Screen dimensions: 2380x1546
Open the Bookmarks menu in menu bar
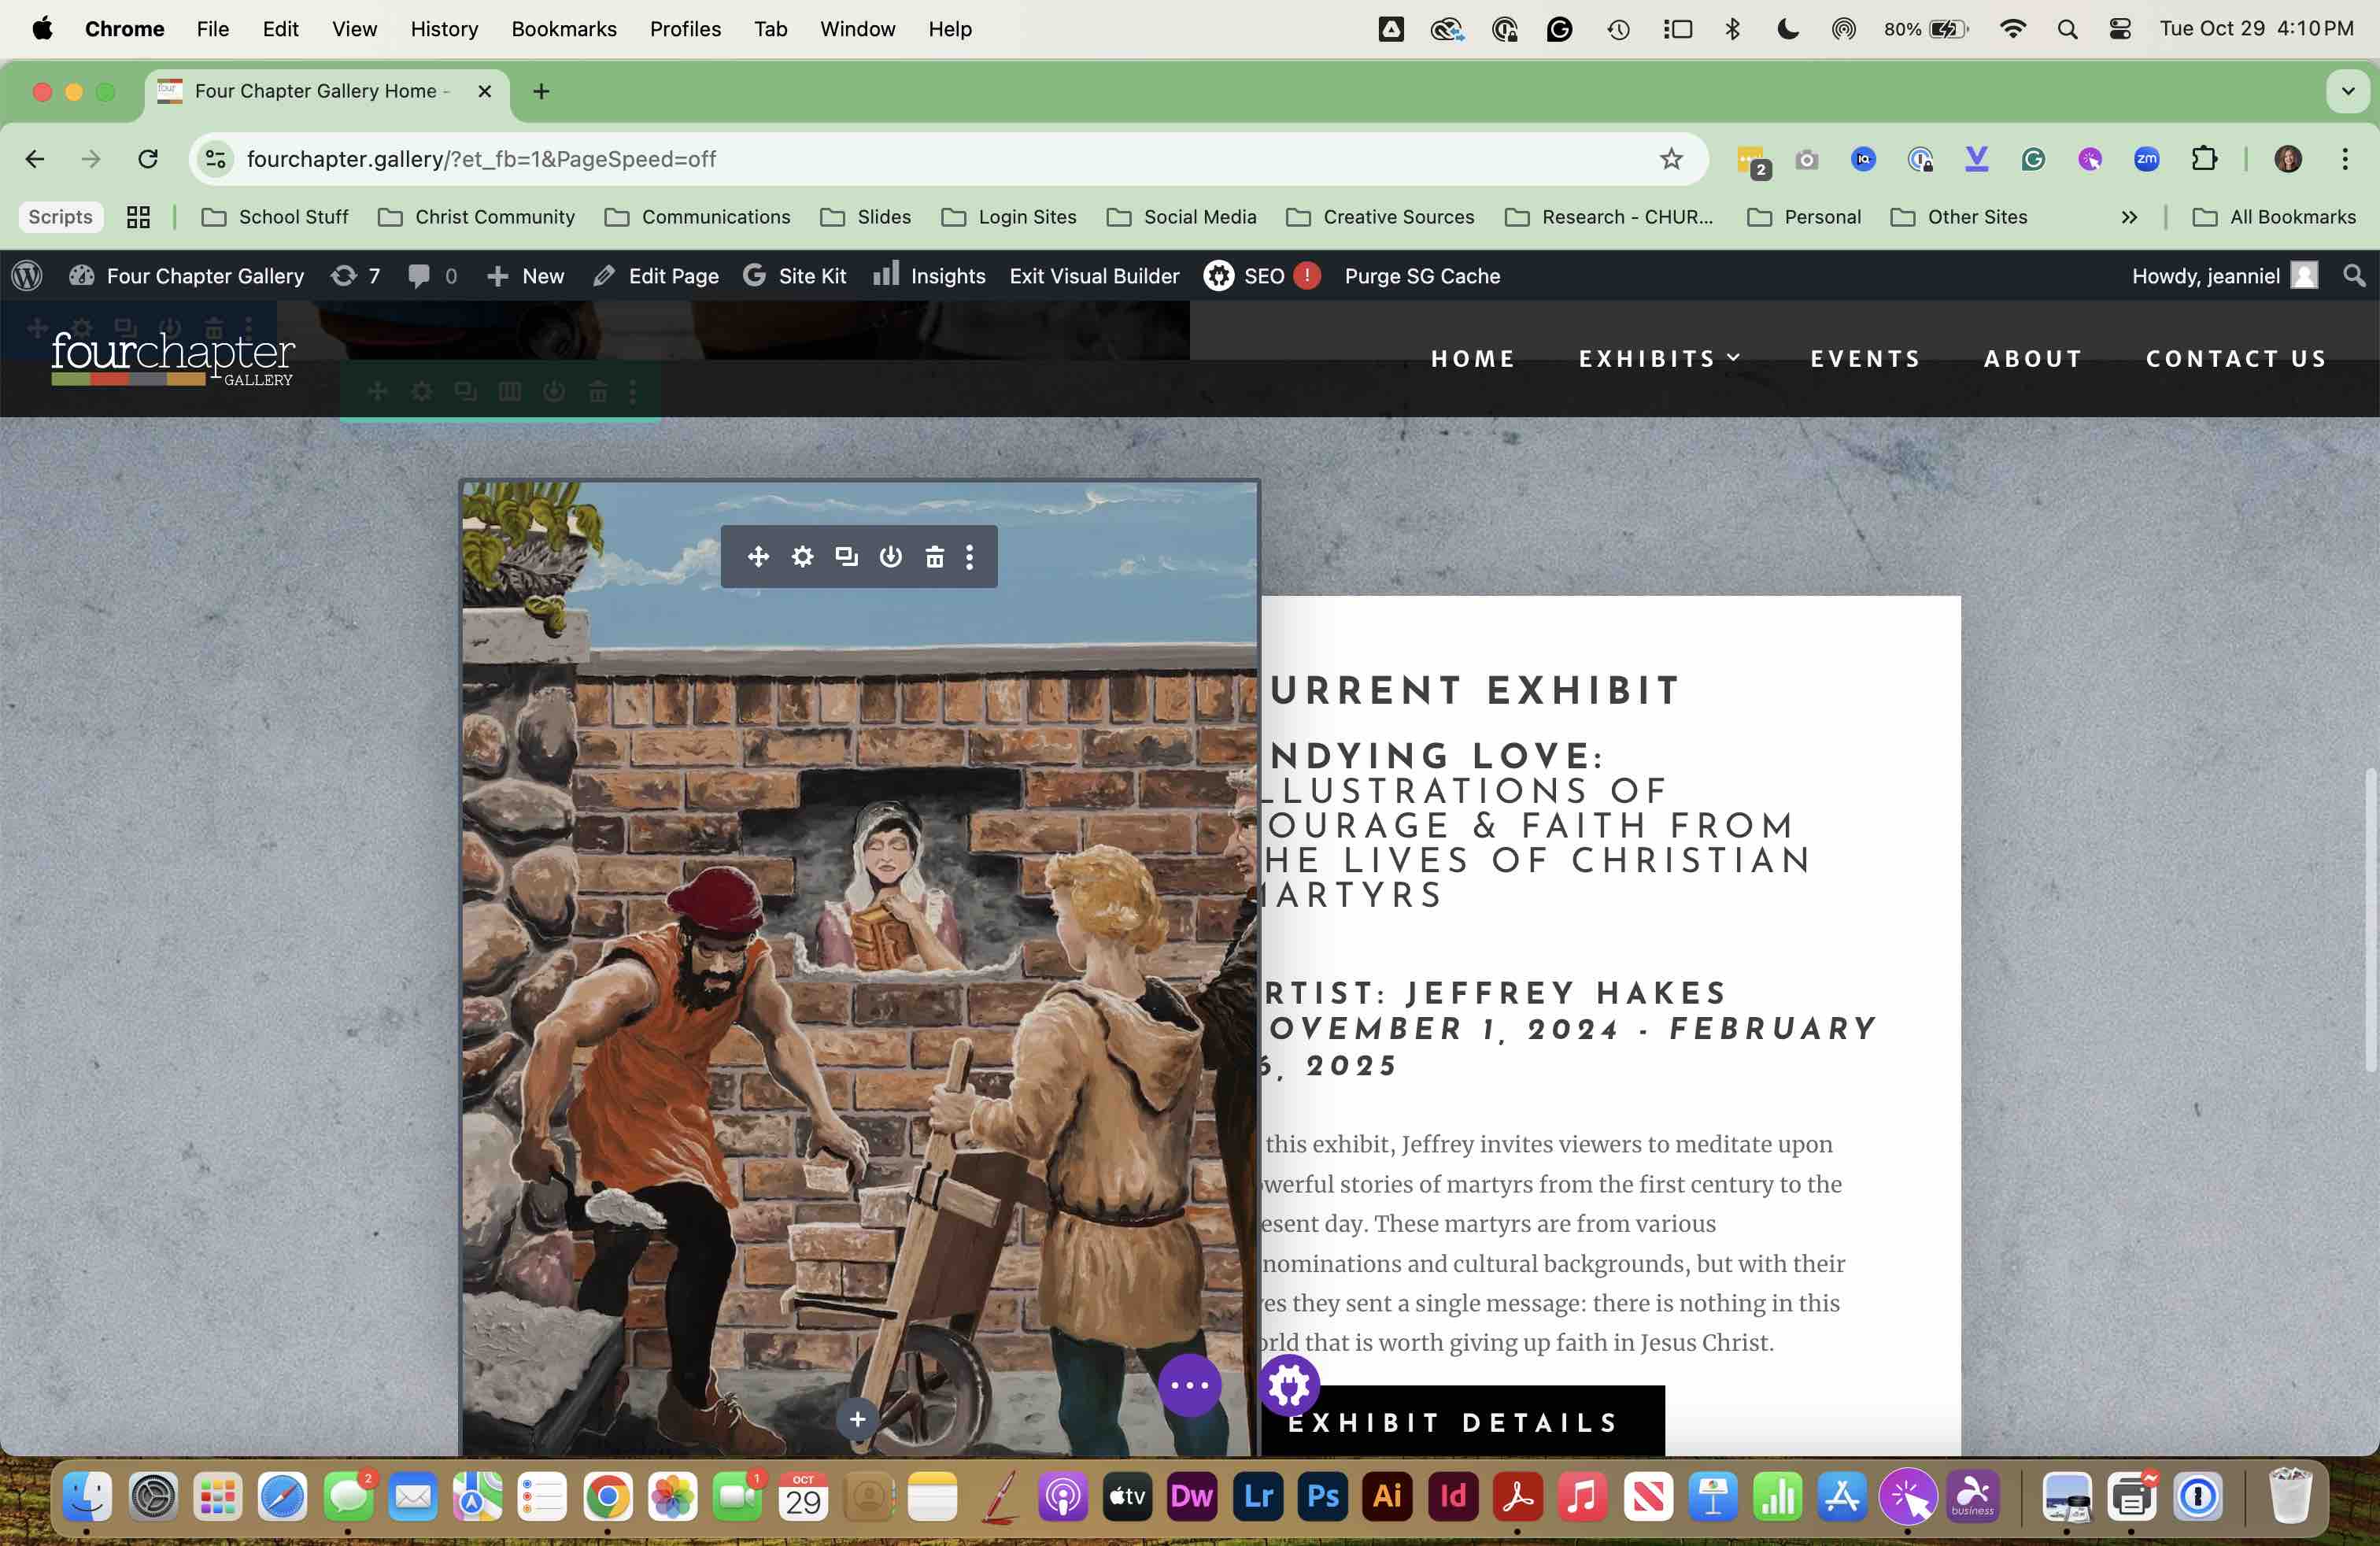click(564, 29)
